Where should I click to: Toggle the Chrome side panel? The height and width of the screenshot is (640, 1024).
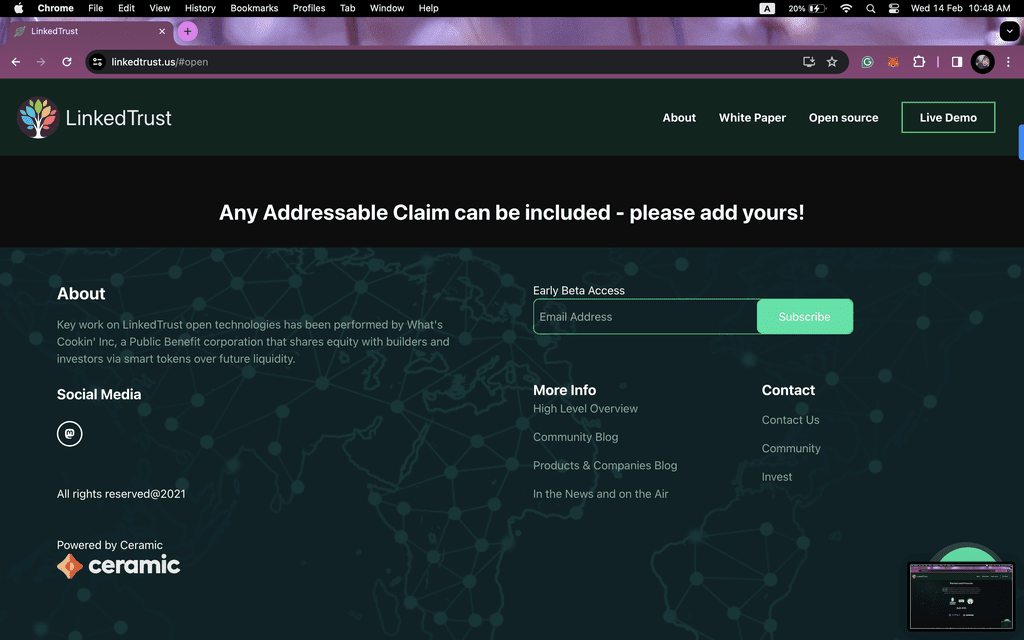957,62
